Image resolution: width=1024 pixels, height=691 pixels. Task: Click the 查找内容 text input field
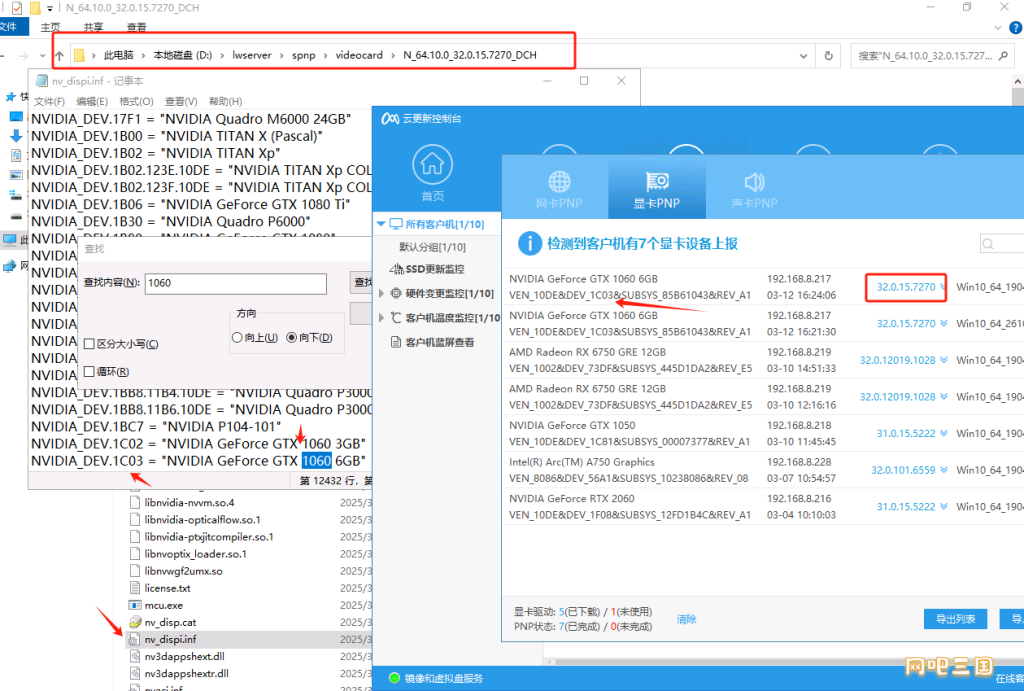(235, 284)
